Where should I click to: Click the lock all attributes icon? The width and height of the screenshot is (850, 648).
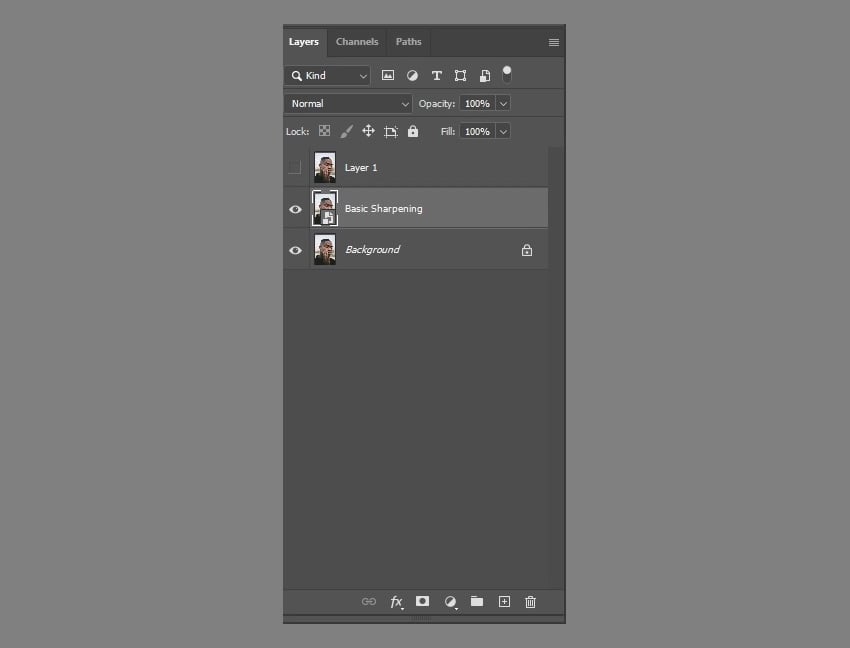pos(414,131)
